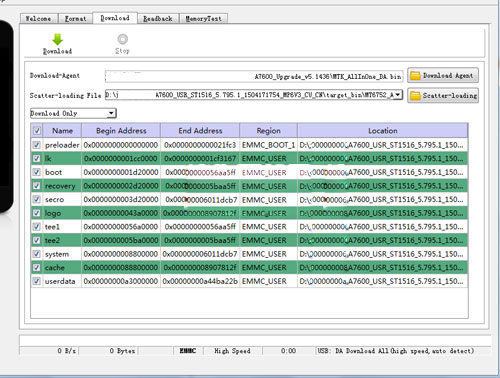Click the folder icon on the Scatter-loading button
This screenshot has height=378, width=500.
click(415, 96)
